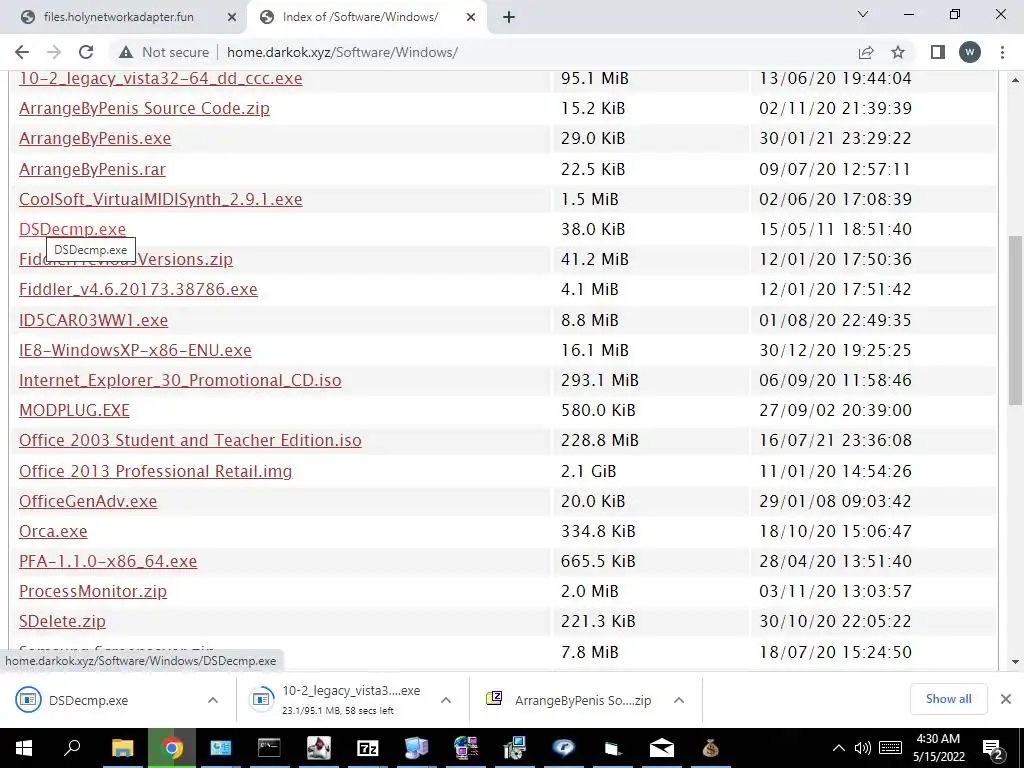Click the Chrome taskbar icon

(172, 748)
